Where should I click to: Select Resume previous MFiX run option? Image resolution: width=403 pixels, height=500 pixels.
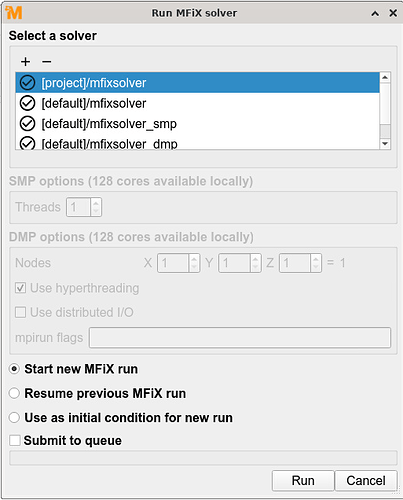(14, 393)
